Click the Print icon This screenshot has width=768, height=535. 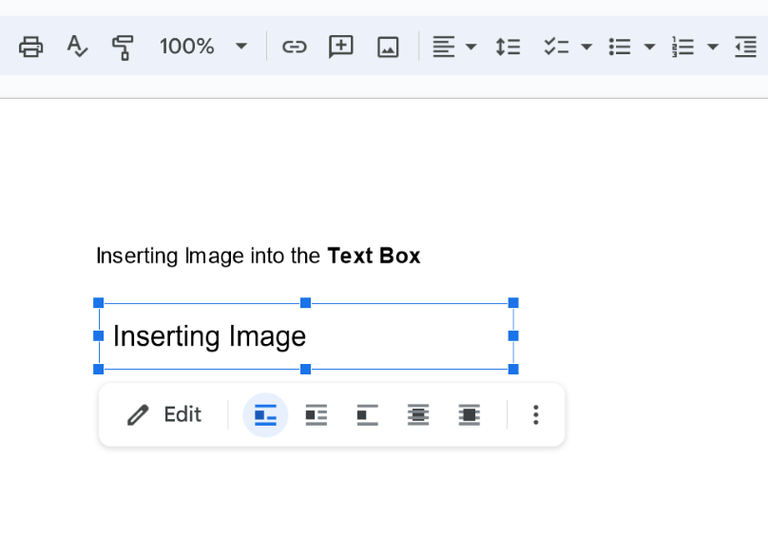(31, 46)
